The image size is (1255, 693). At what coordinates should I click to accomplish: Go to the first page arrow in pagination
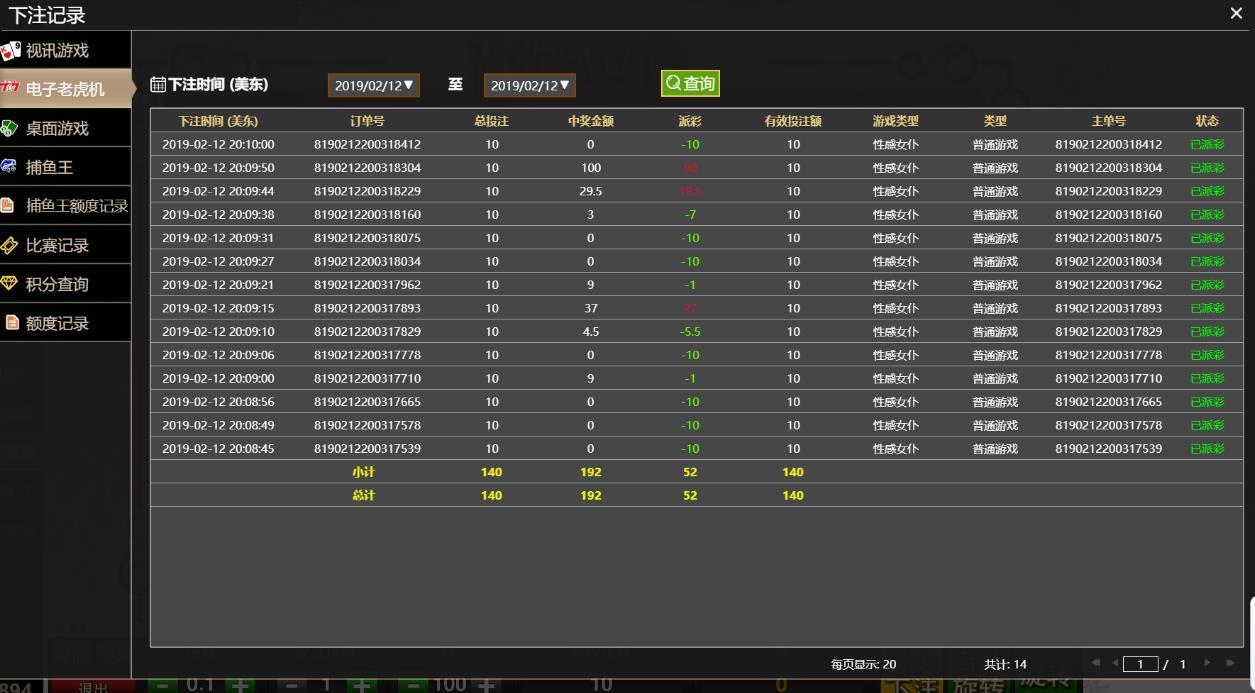[1096, 663]
